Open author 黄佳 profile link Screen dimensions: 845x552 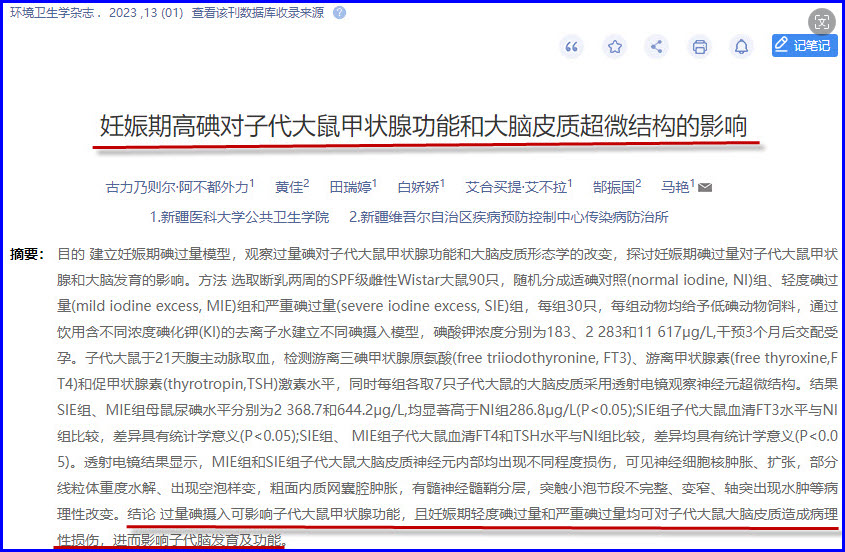[x=289, y=187]
